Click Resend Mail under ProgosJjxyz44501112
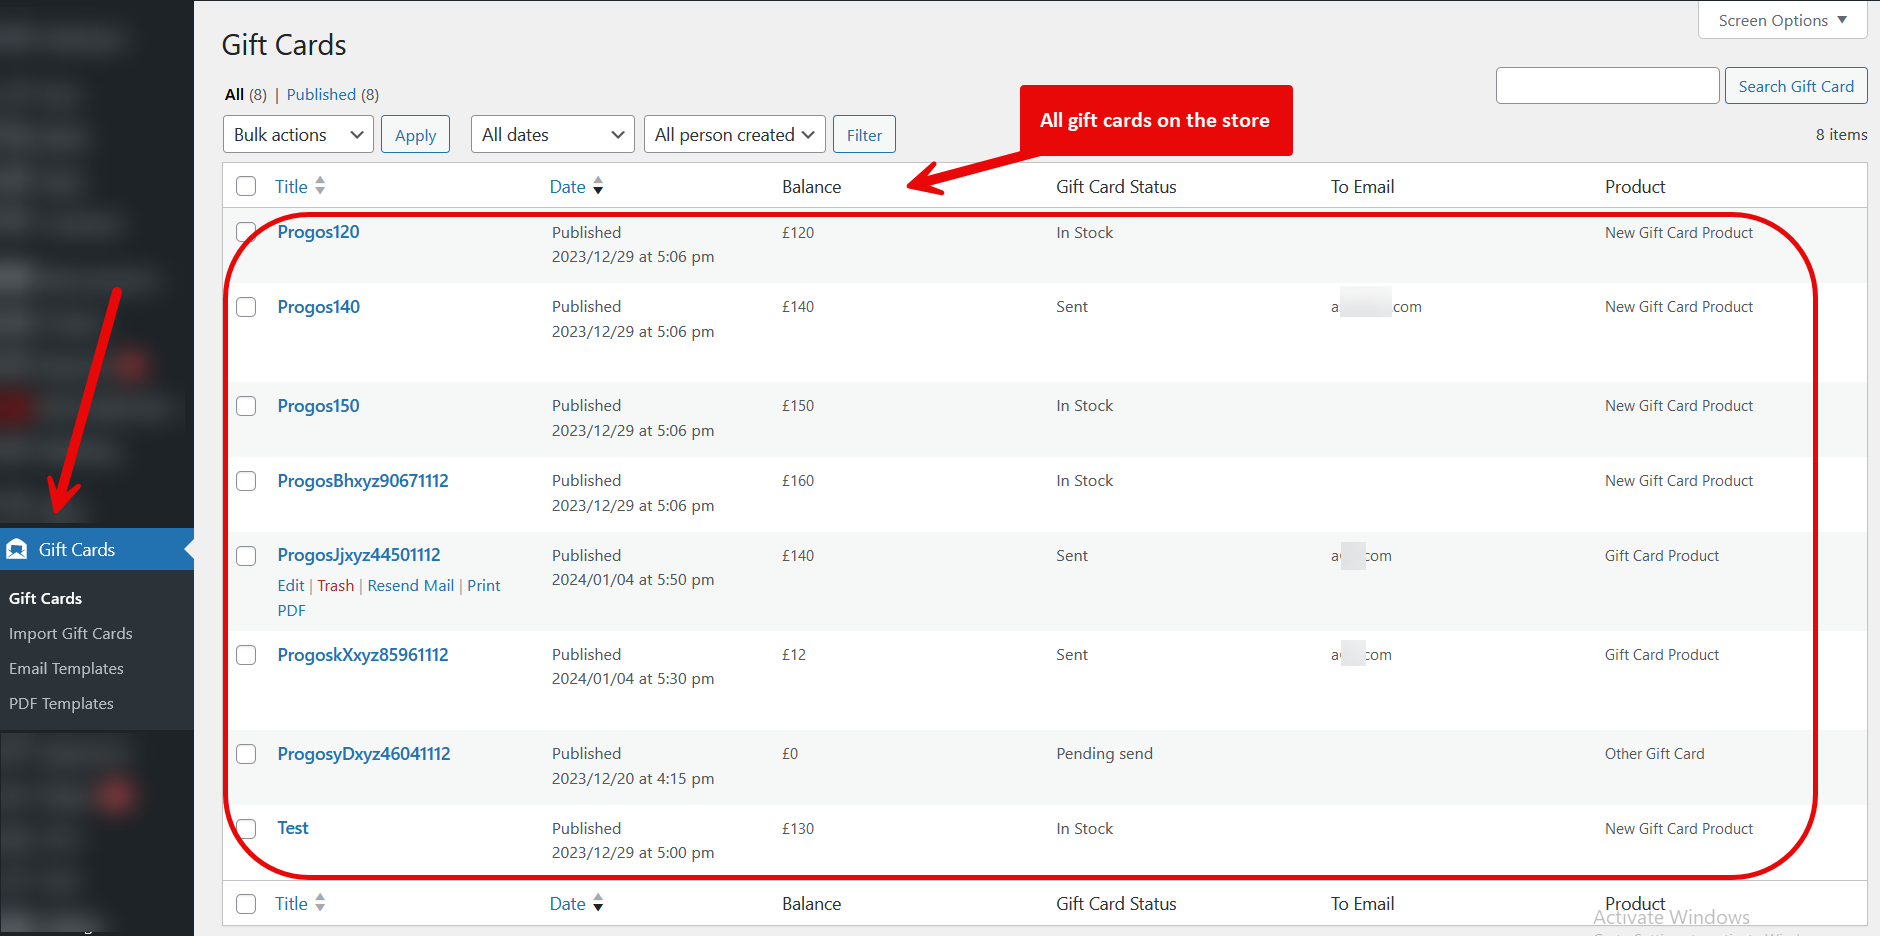The height and width of the screenshot is (936, 1880). [x=411, y=586]
